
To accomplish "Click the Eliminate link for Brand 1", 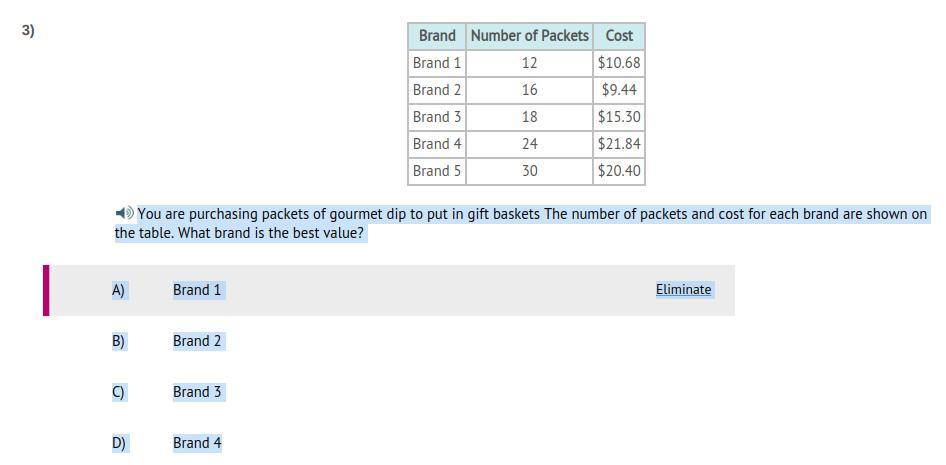I will pyautogui.click(x=684, y=289).
